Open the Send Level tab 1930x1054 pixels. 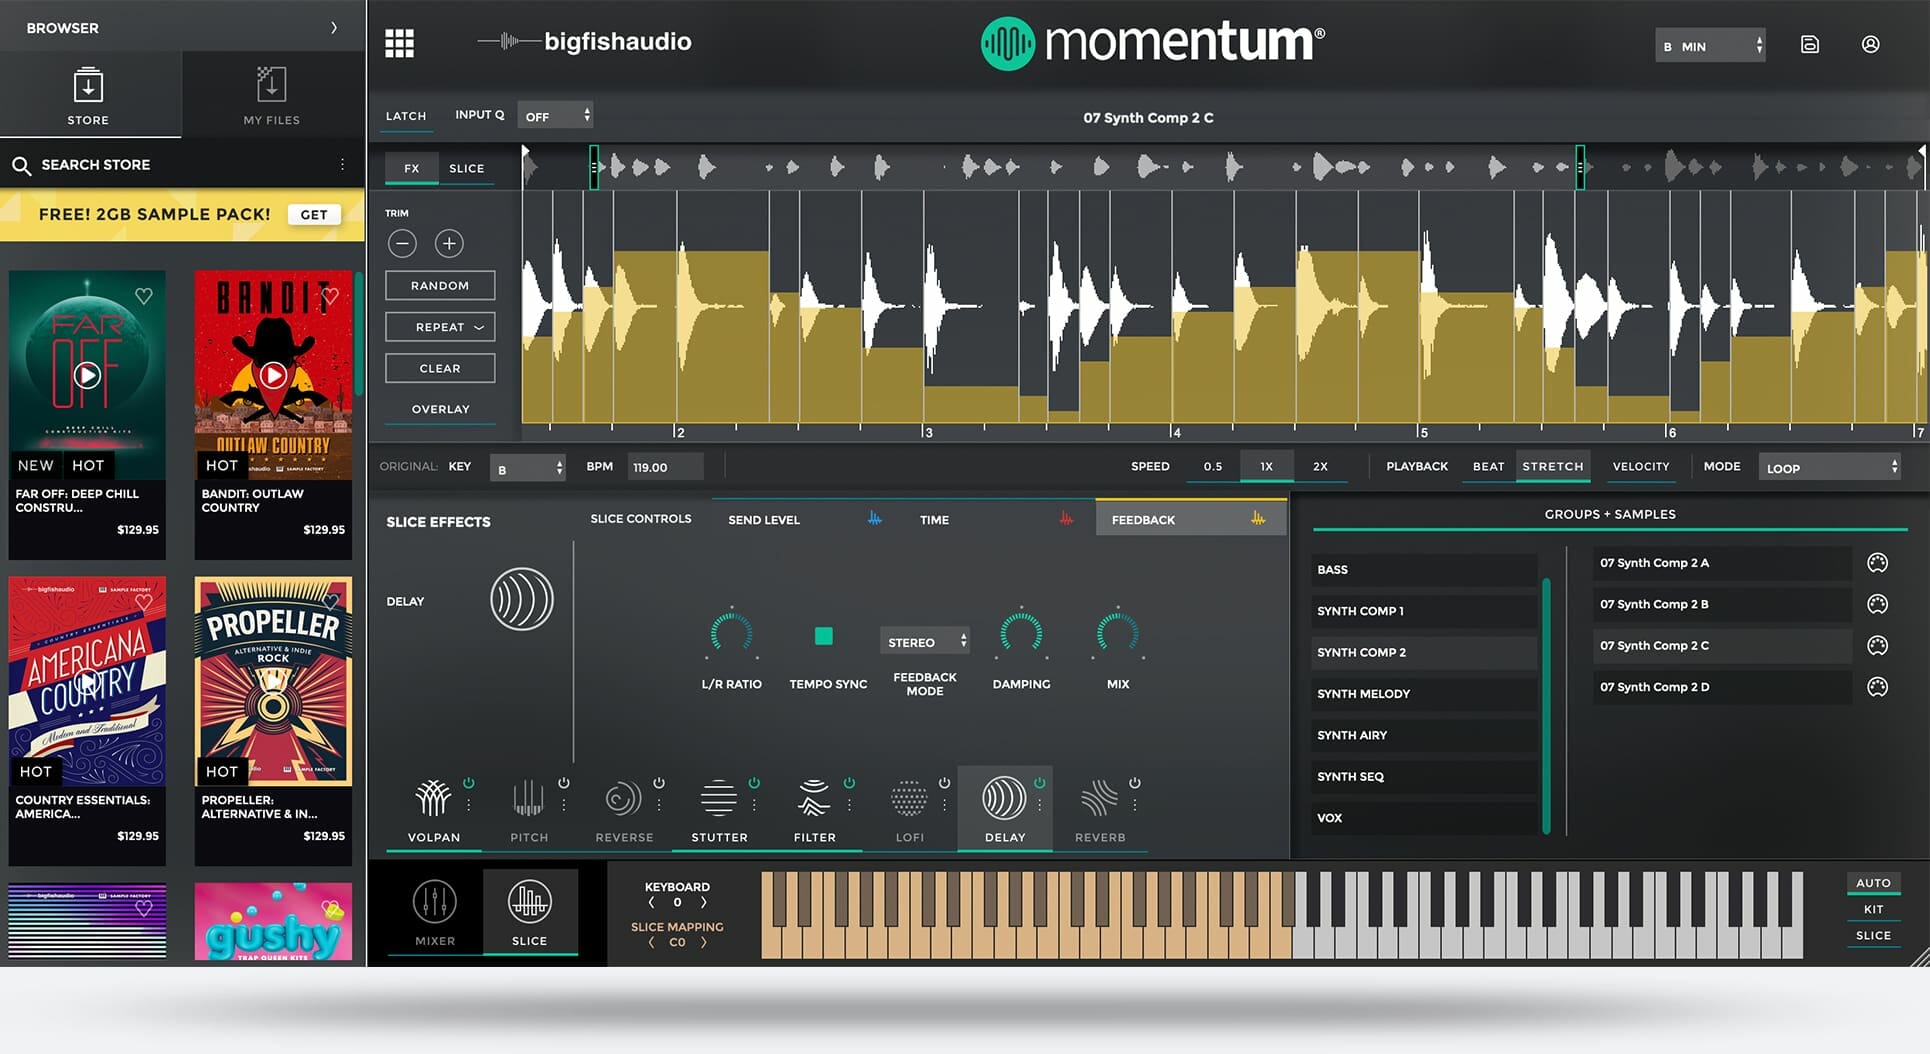tap(763, 519)
